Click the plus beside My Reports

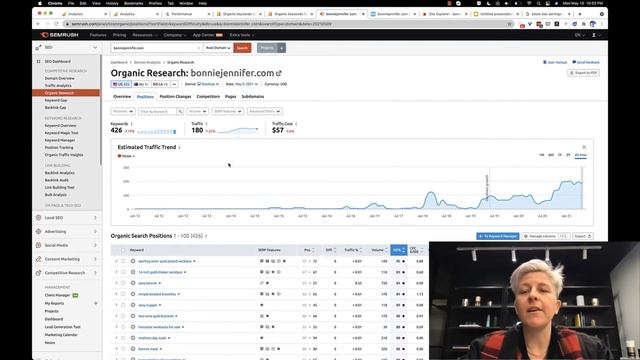pos(96,303)
